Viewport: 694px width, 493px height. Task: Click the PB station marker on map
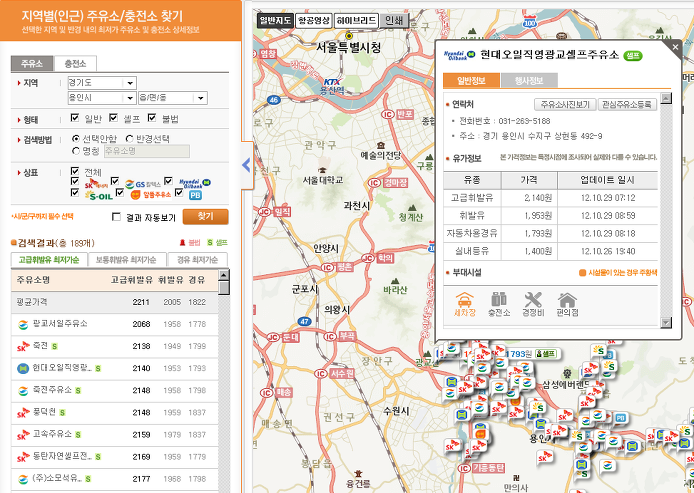point(621,418)
